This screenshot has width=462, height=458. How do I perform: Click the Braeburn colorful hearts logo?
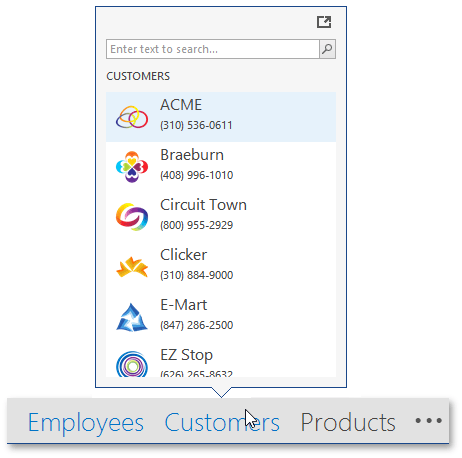(132, 167)
